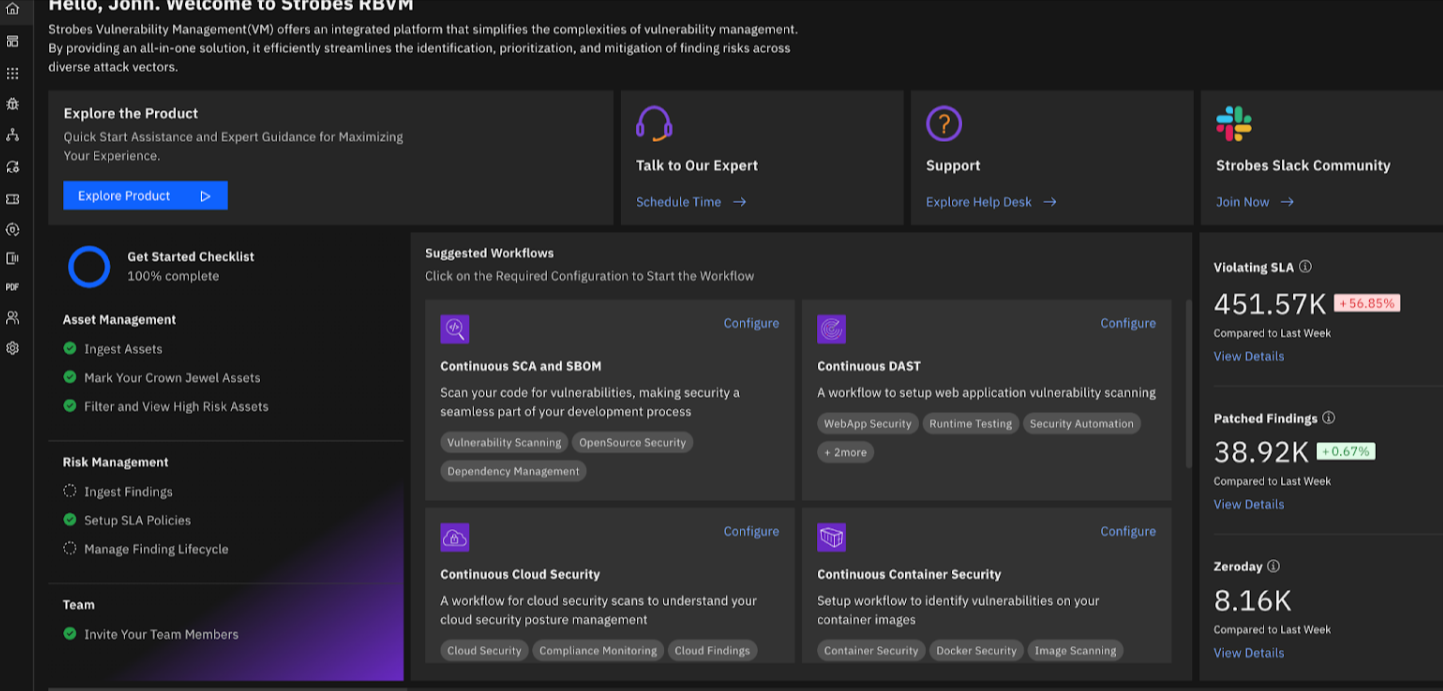Click the Support question mark icon
The image size is (1443, 691).
coord(944,124)
